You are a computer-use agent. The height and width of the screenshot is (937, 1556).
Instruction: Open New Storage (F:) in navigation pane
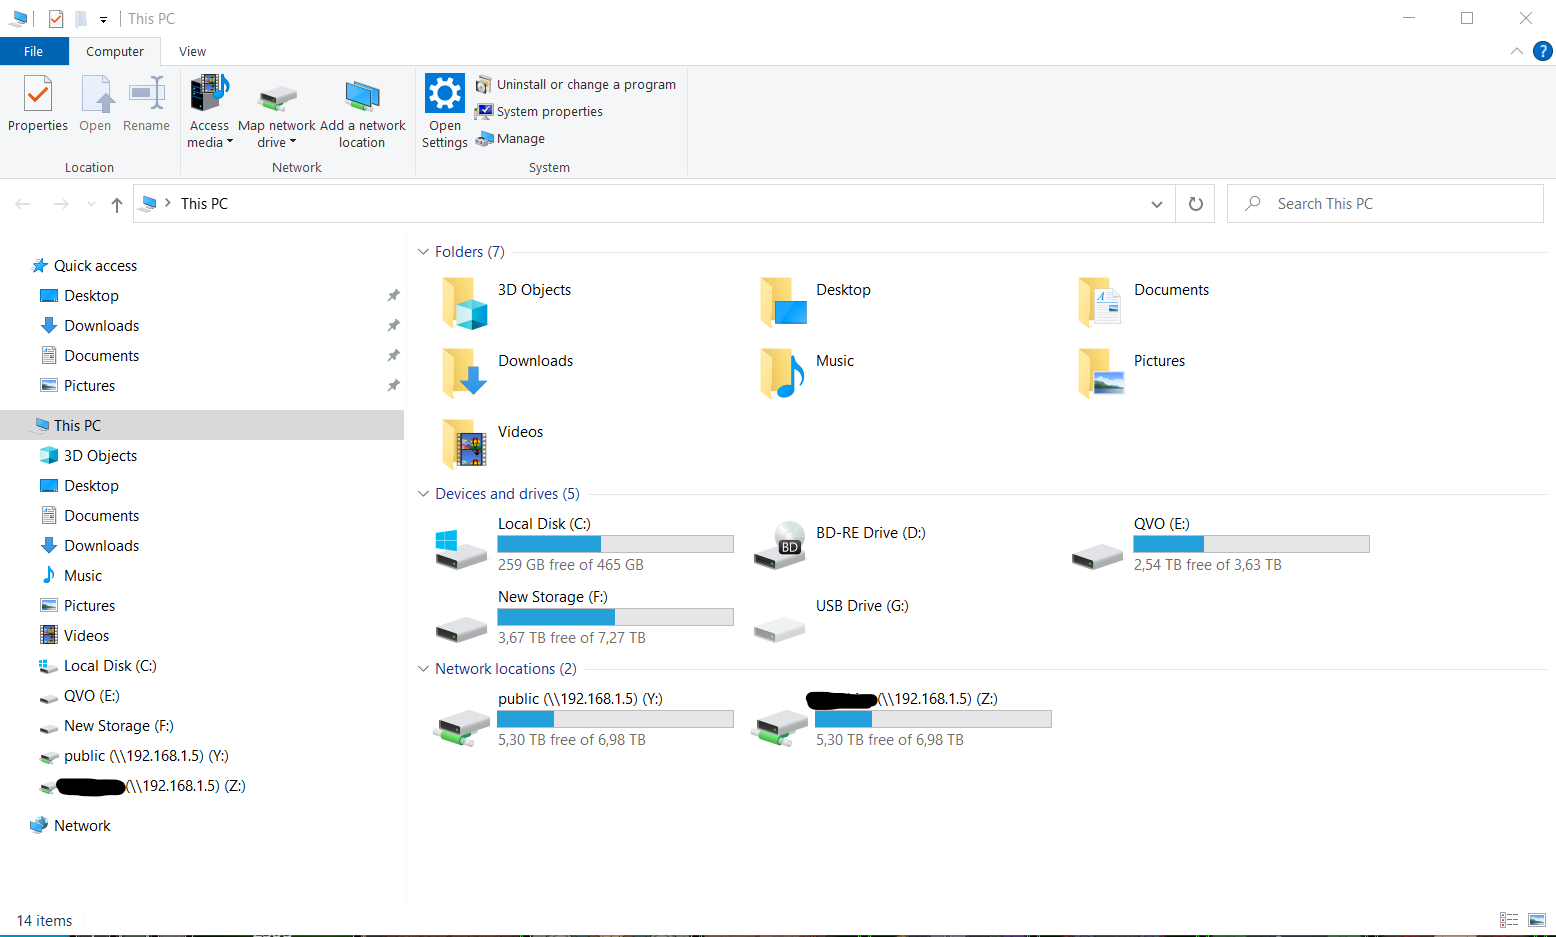[x=118, y=726]
